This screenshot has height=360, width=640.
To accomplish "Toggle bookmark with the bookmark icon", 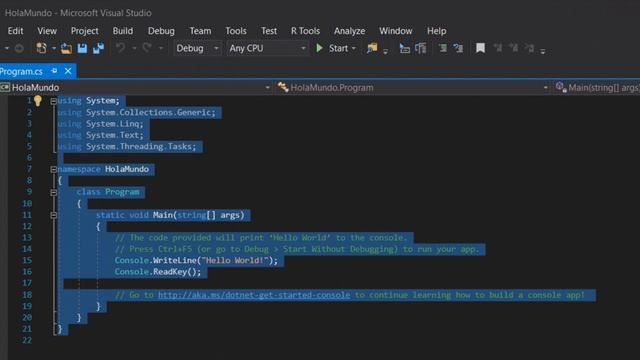I will 480,48.
